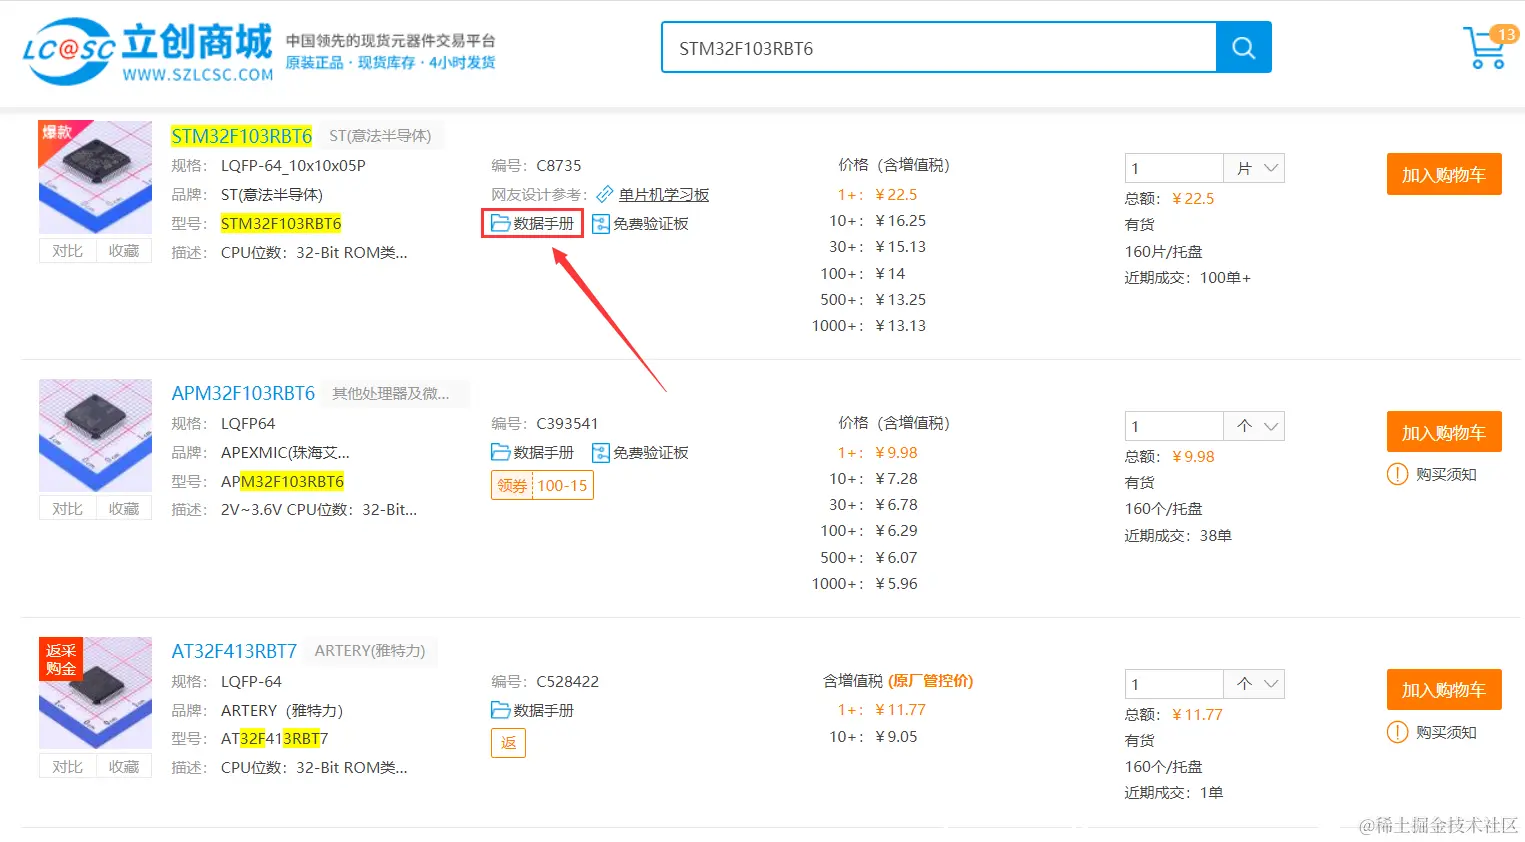Click into the STM32F103RBT6 search box
The width and height of the screenshot is (1525, 842).
939,47
